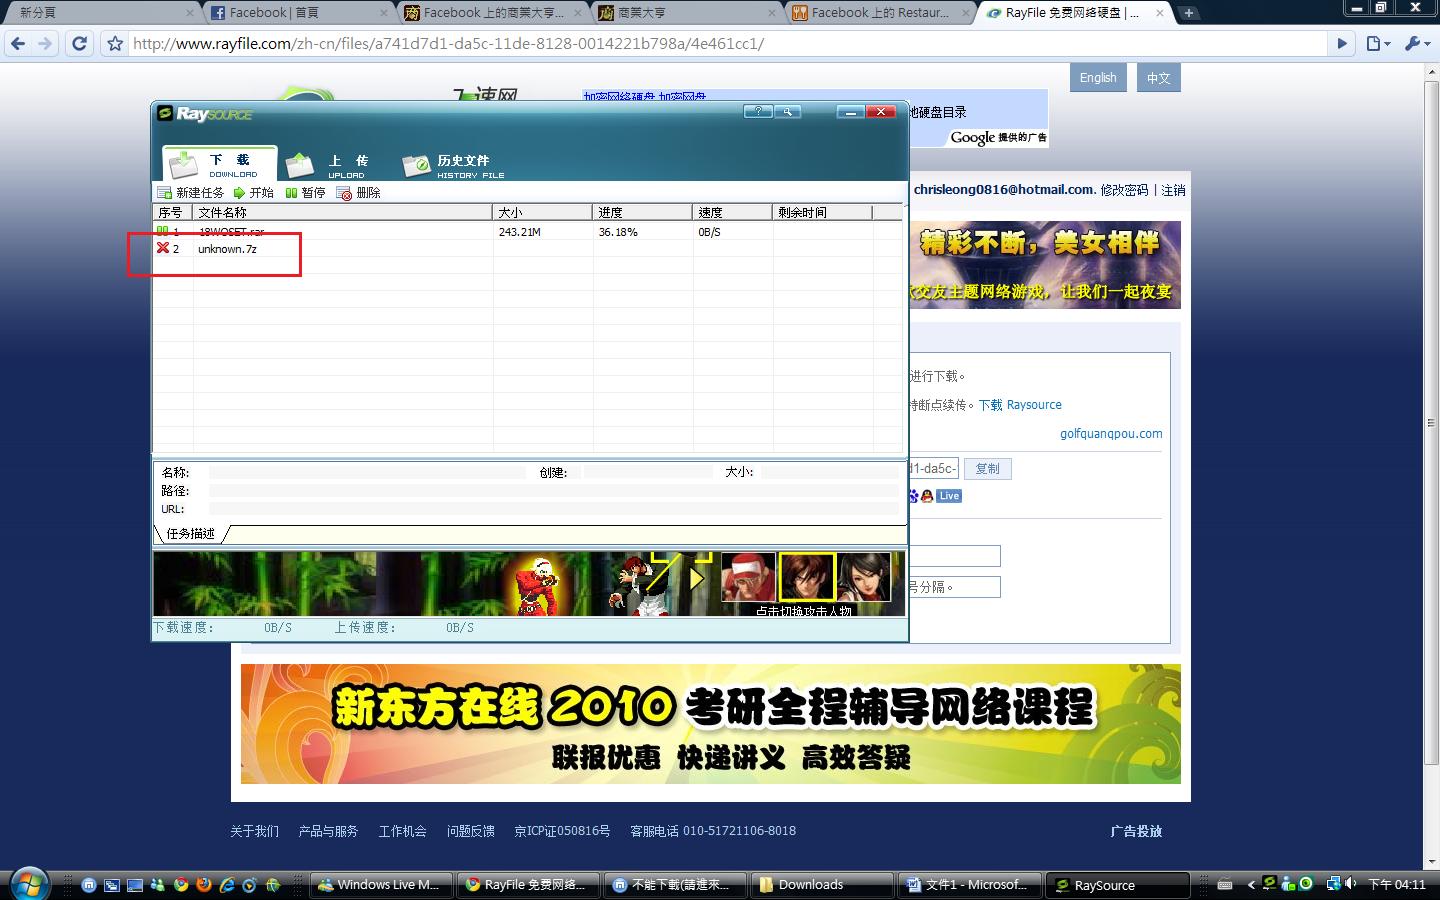Click the 复制 copy button
This screenshot has width=1440, height=900.
click(987, 469)
